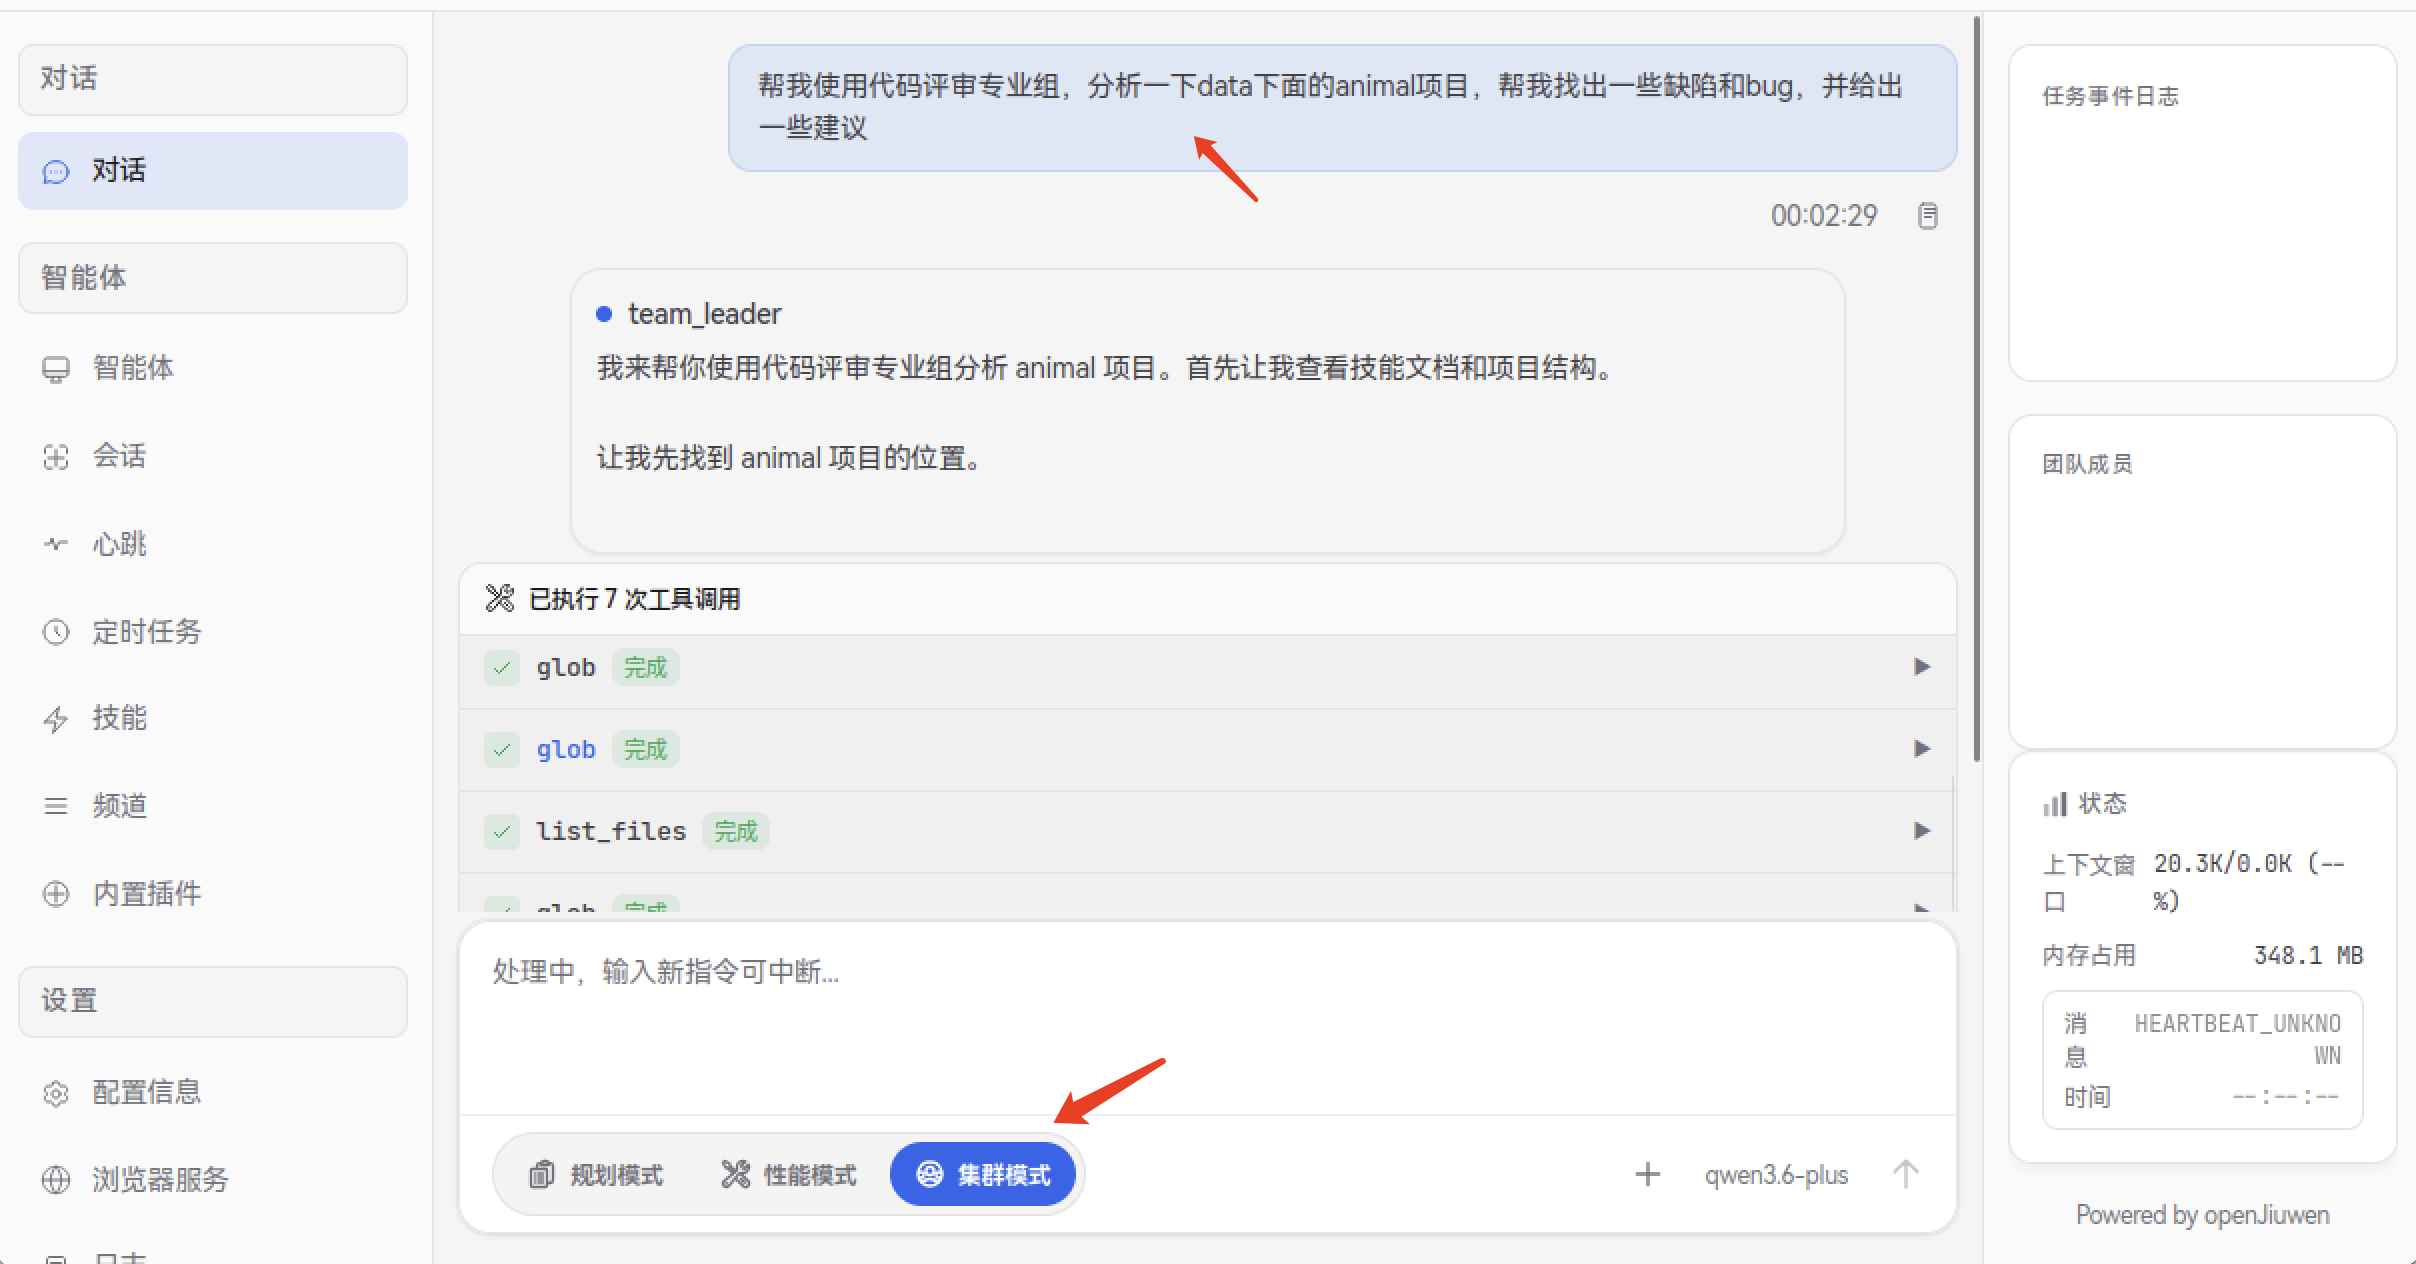Open 浏览器服务 browser service page
Image resolution: width=2416 pixels, height=1264 pixels.
213,1180
